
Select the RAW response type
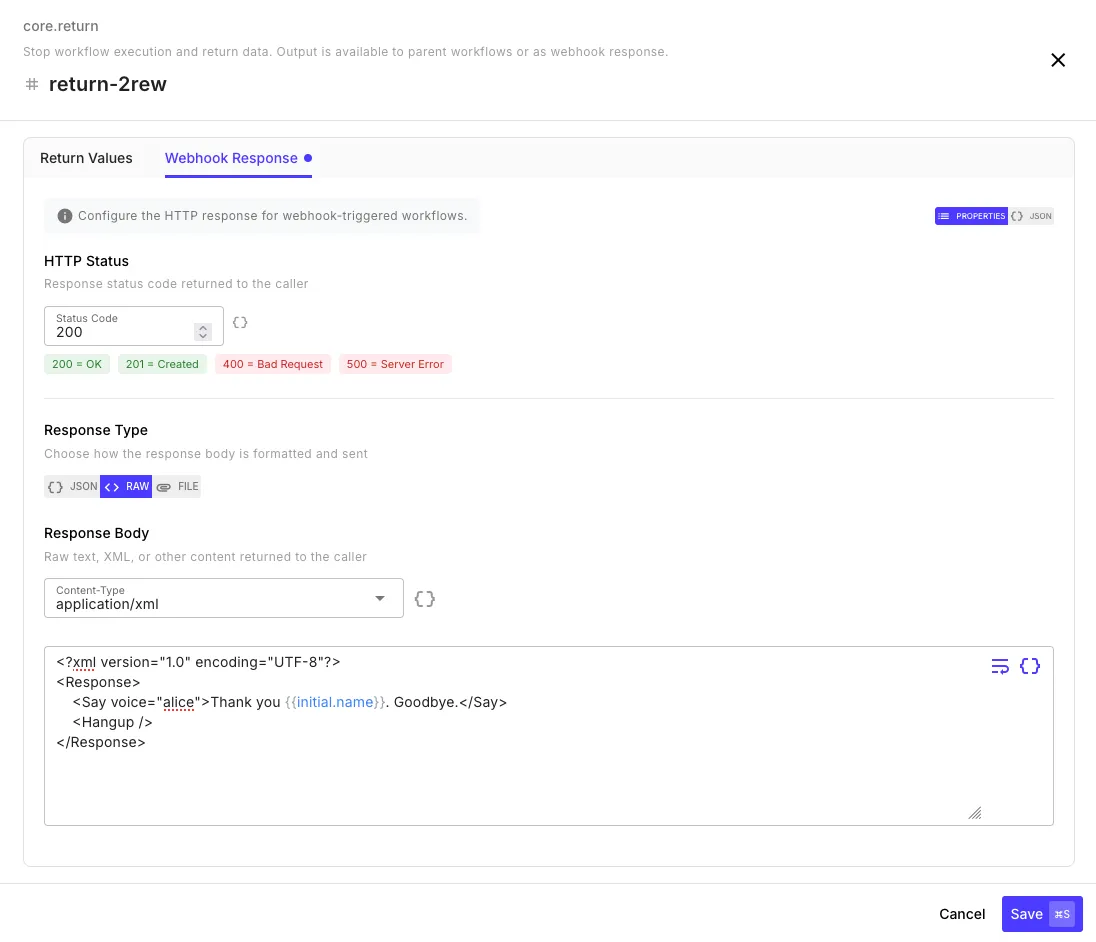126,486
